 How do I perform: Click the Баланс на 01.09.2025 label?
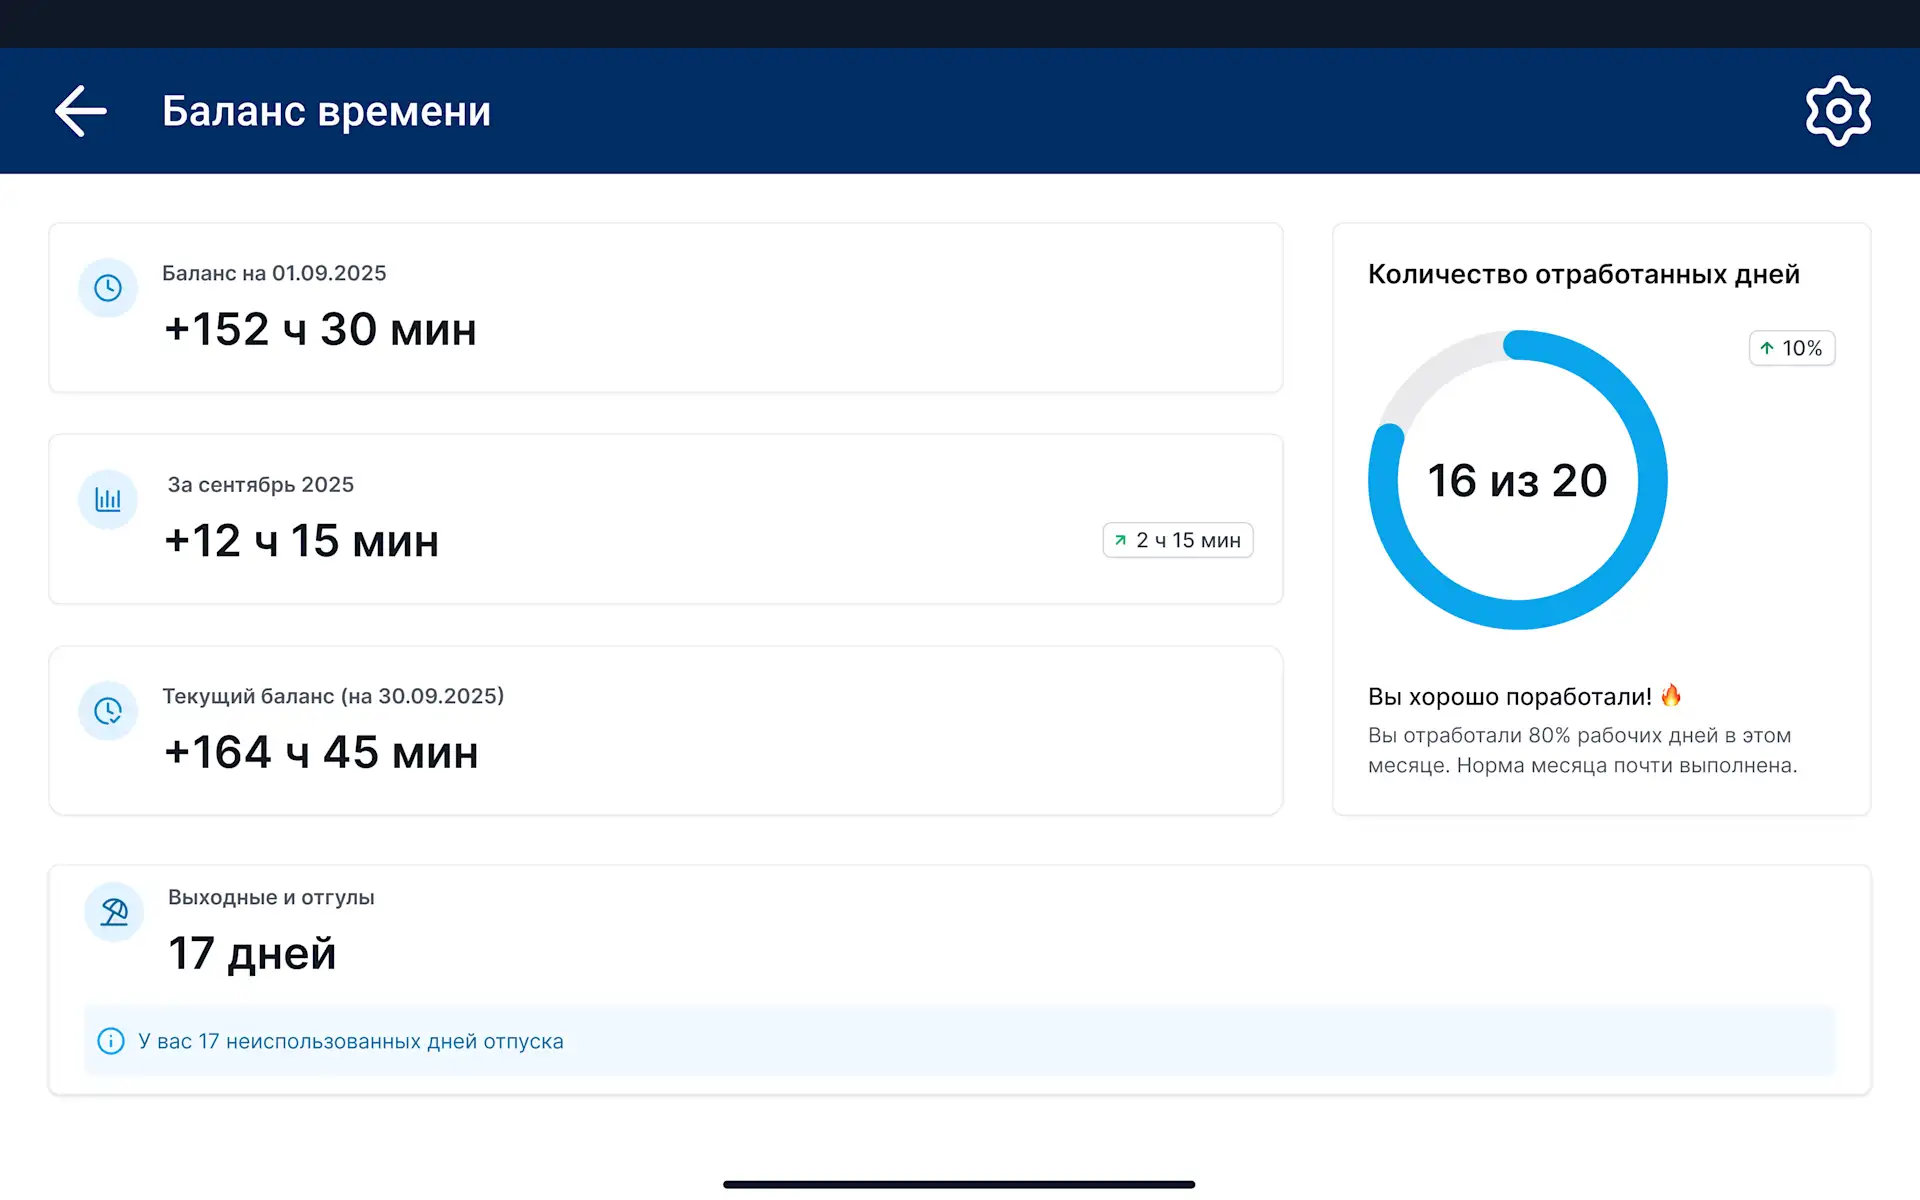point(274,273)
